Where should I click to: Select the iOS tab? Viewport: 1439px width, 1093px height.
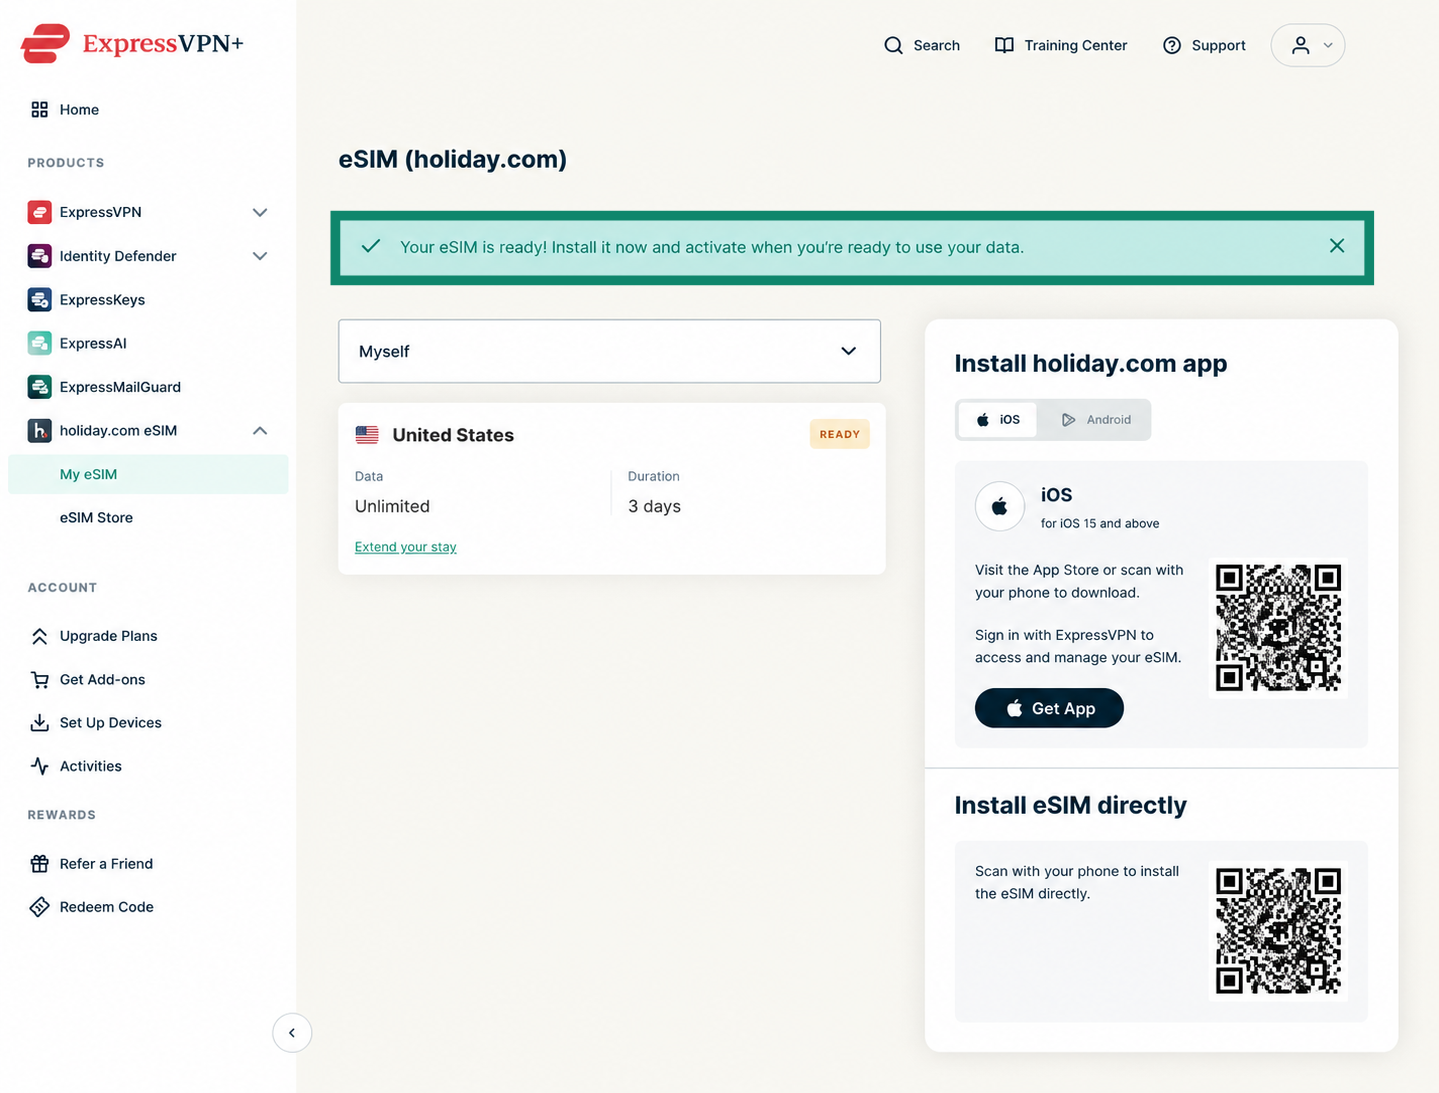(997, 420)
